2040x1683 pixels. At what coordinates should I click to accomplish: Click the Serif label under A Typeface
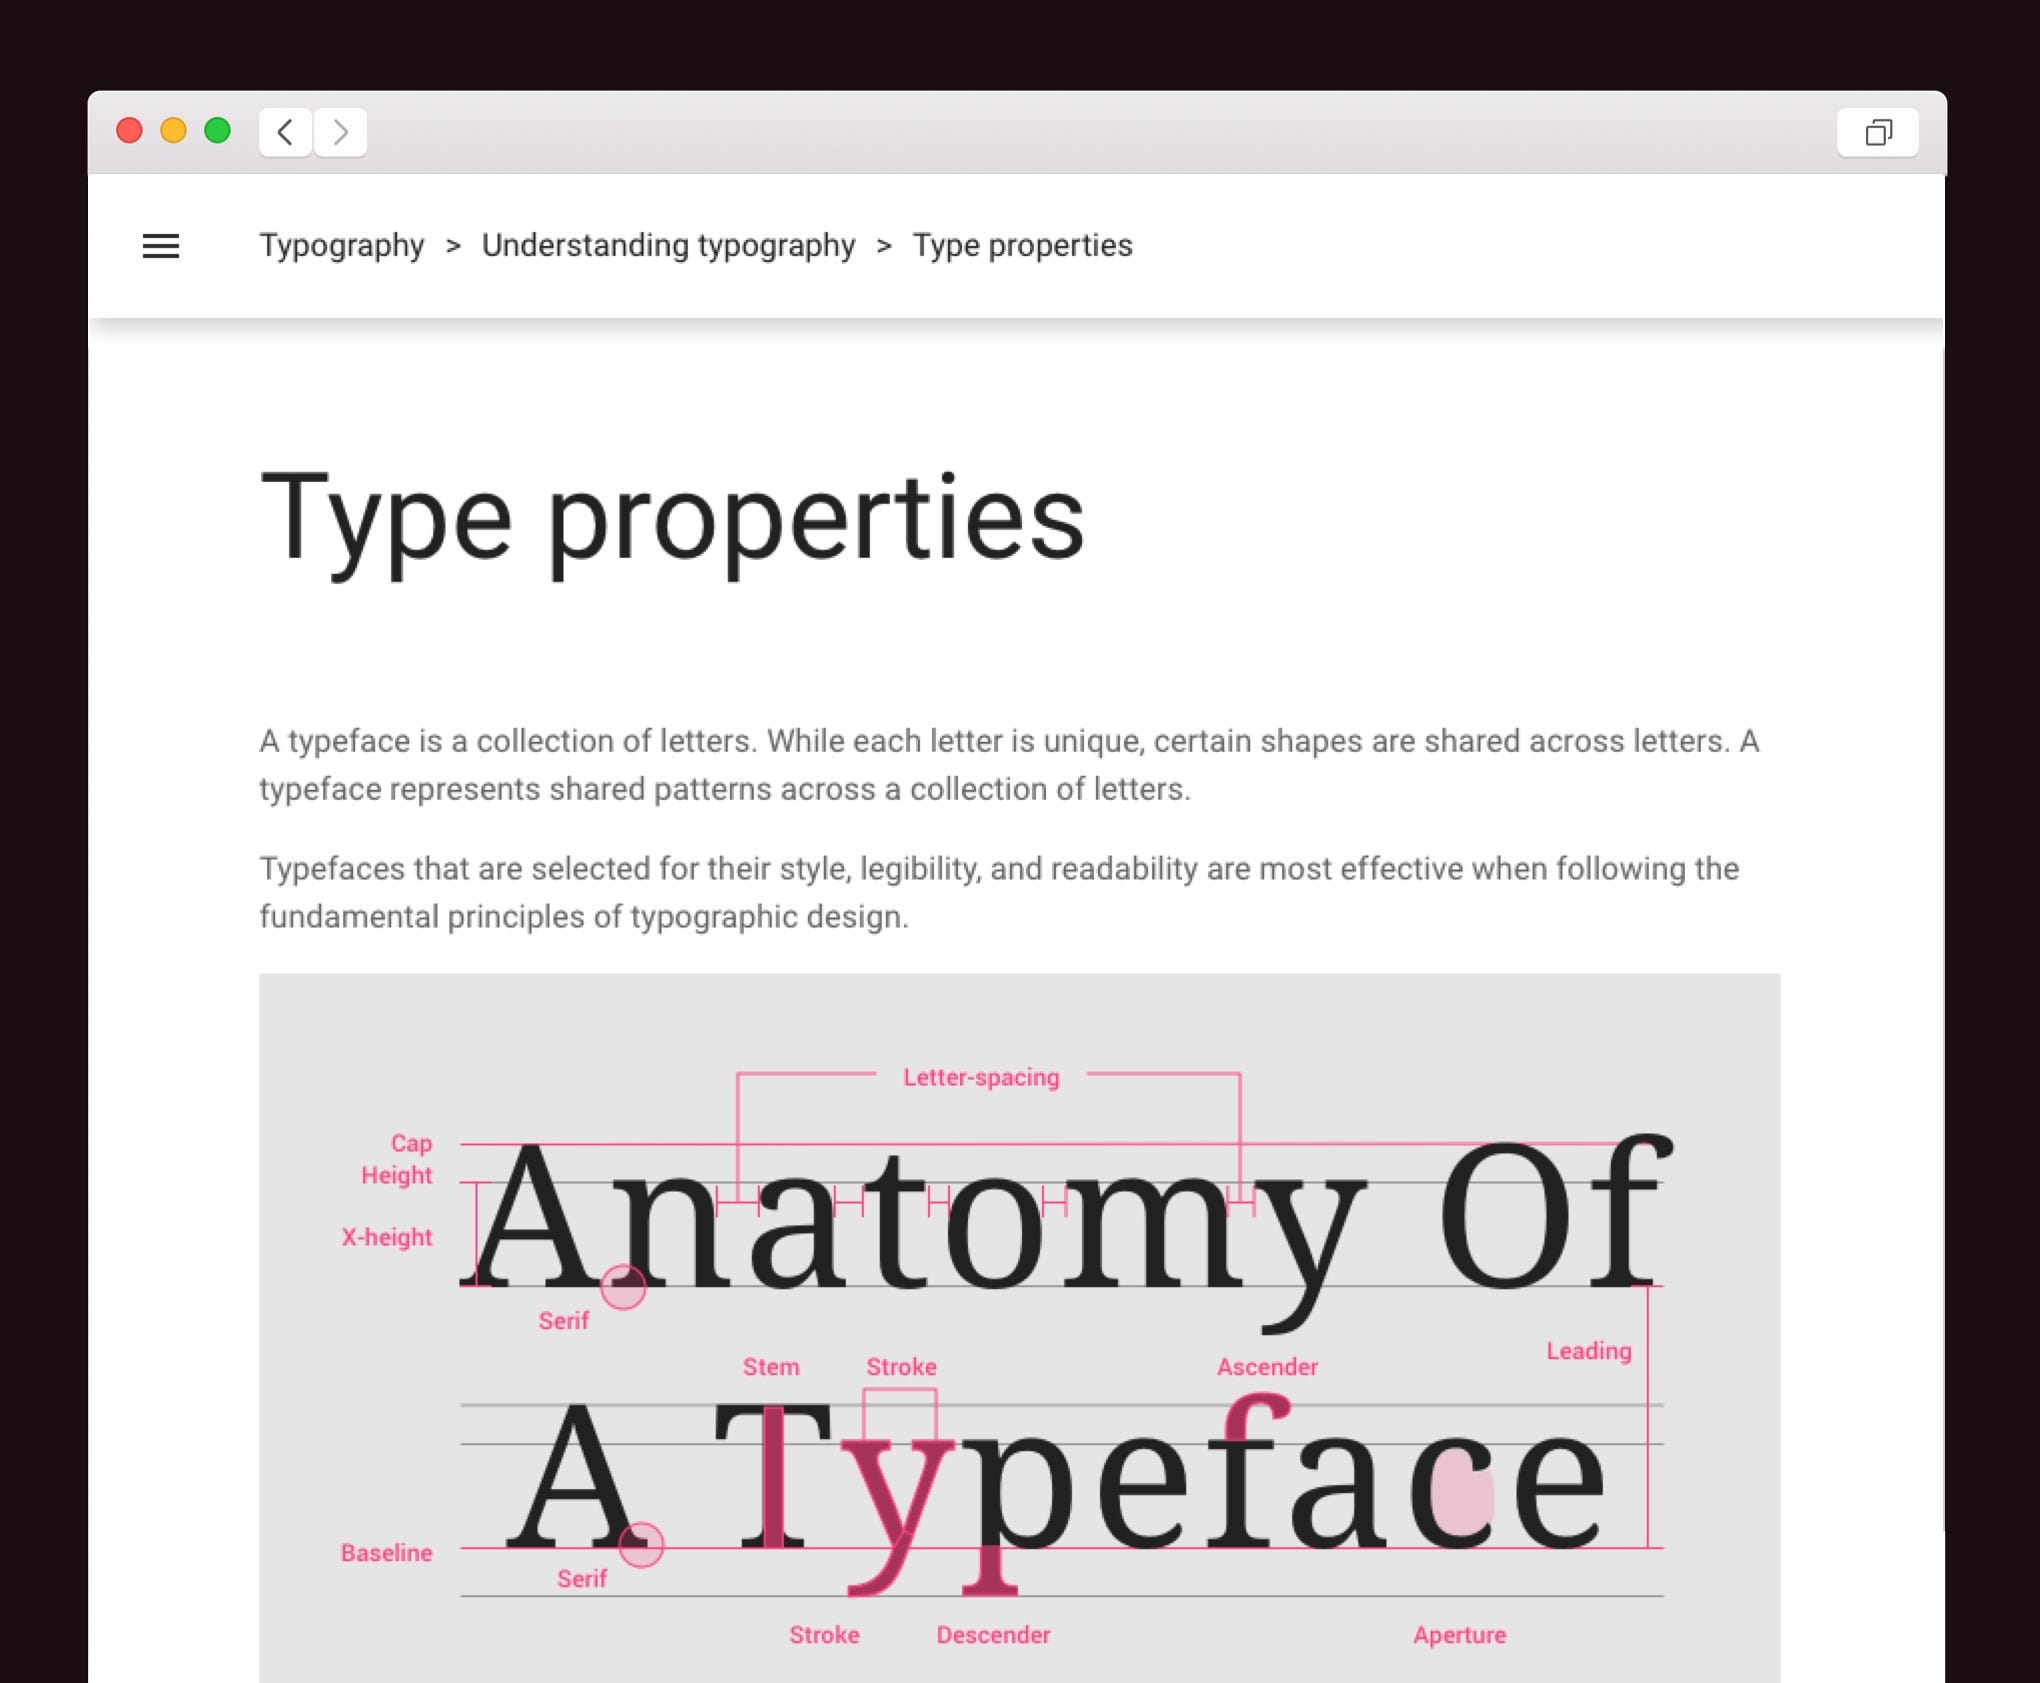[582, 1579]
